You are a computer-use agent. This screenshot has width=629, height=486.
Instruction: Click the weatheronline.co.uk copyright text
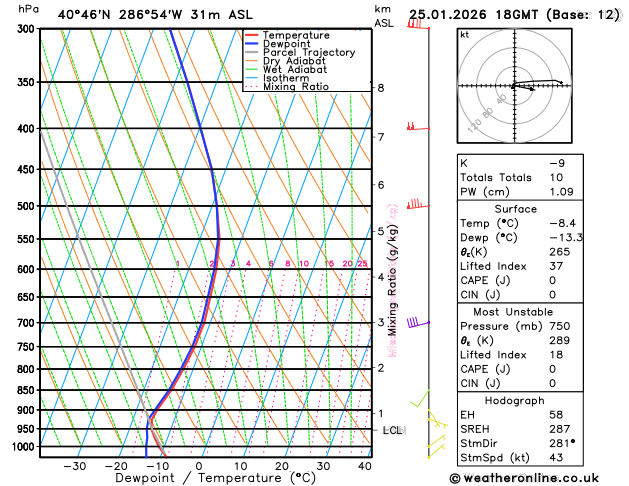(x=524, y=478)
